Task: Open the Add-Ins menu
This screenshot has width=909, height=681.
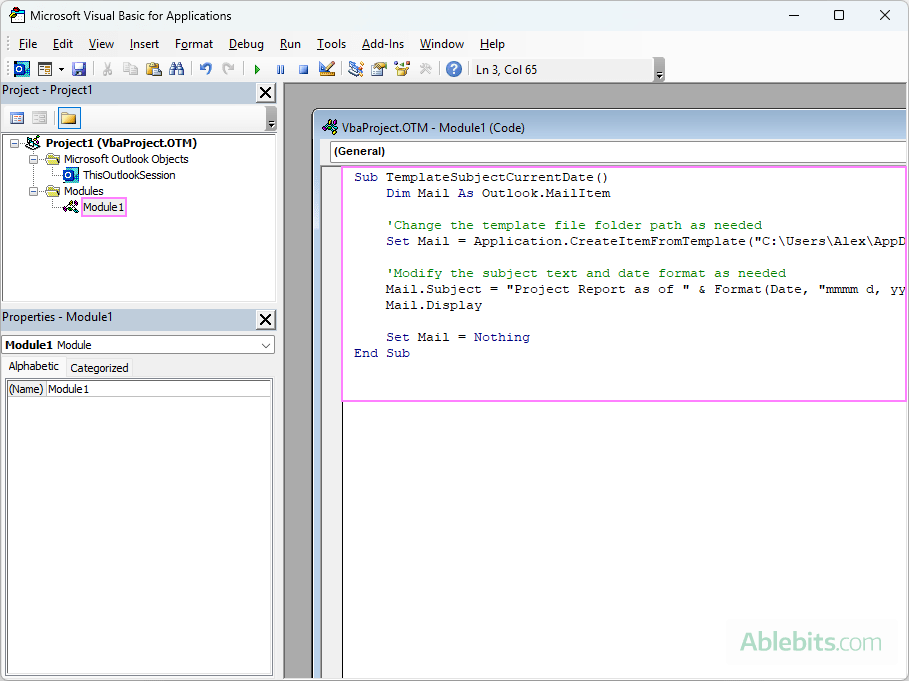Action: [383, 44]
